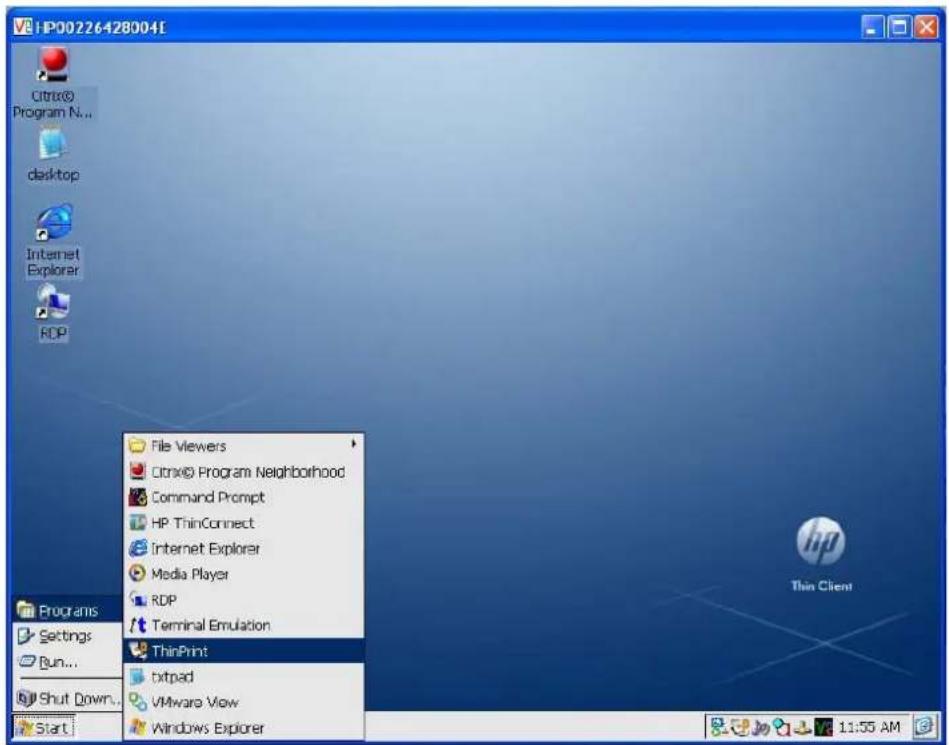Viewport: 949px width, 745px height.
Task: Click the 11:55 AM clock
Action: (x=869, y=727)
